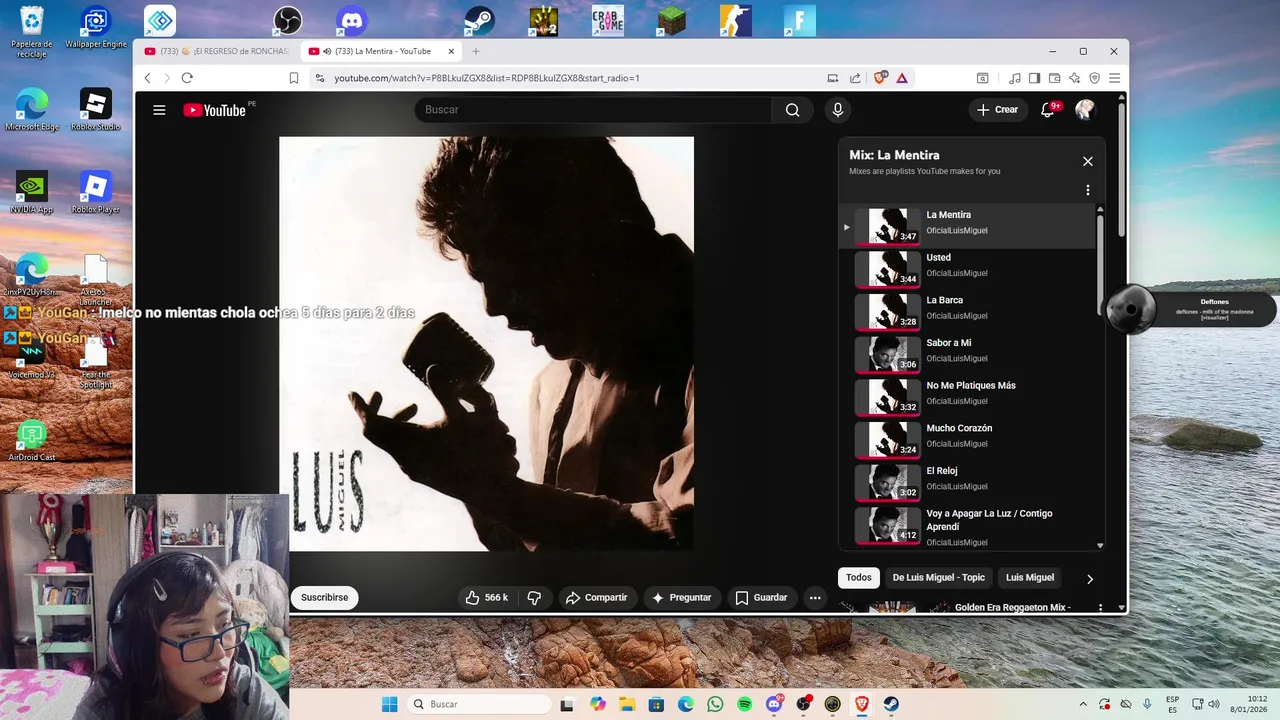Select Voy a Apagar La Luz entry
The image size is (1280, 720).
point(968,526)
